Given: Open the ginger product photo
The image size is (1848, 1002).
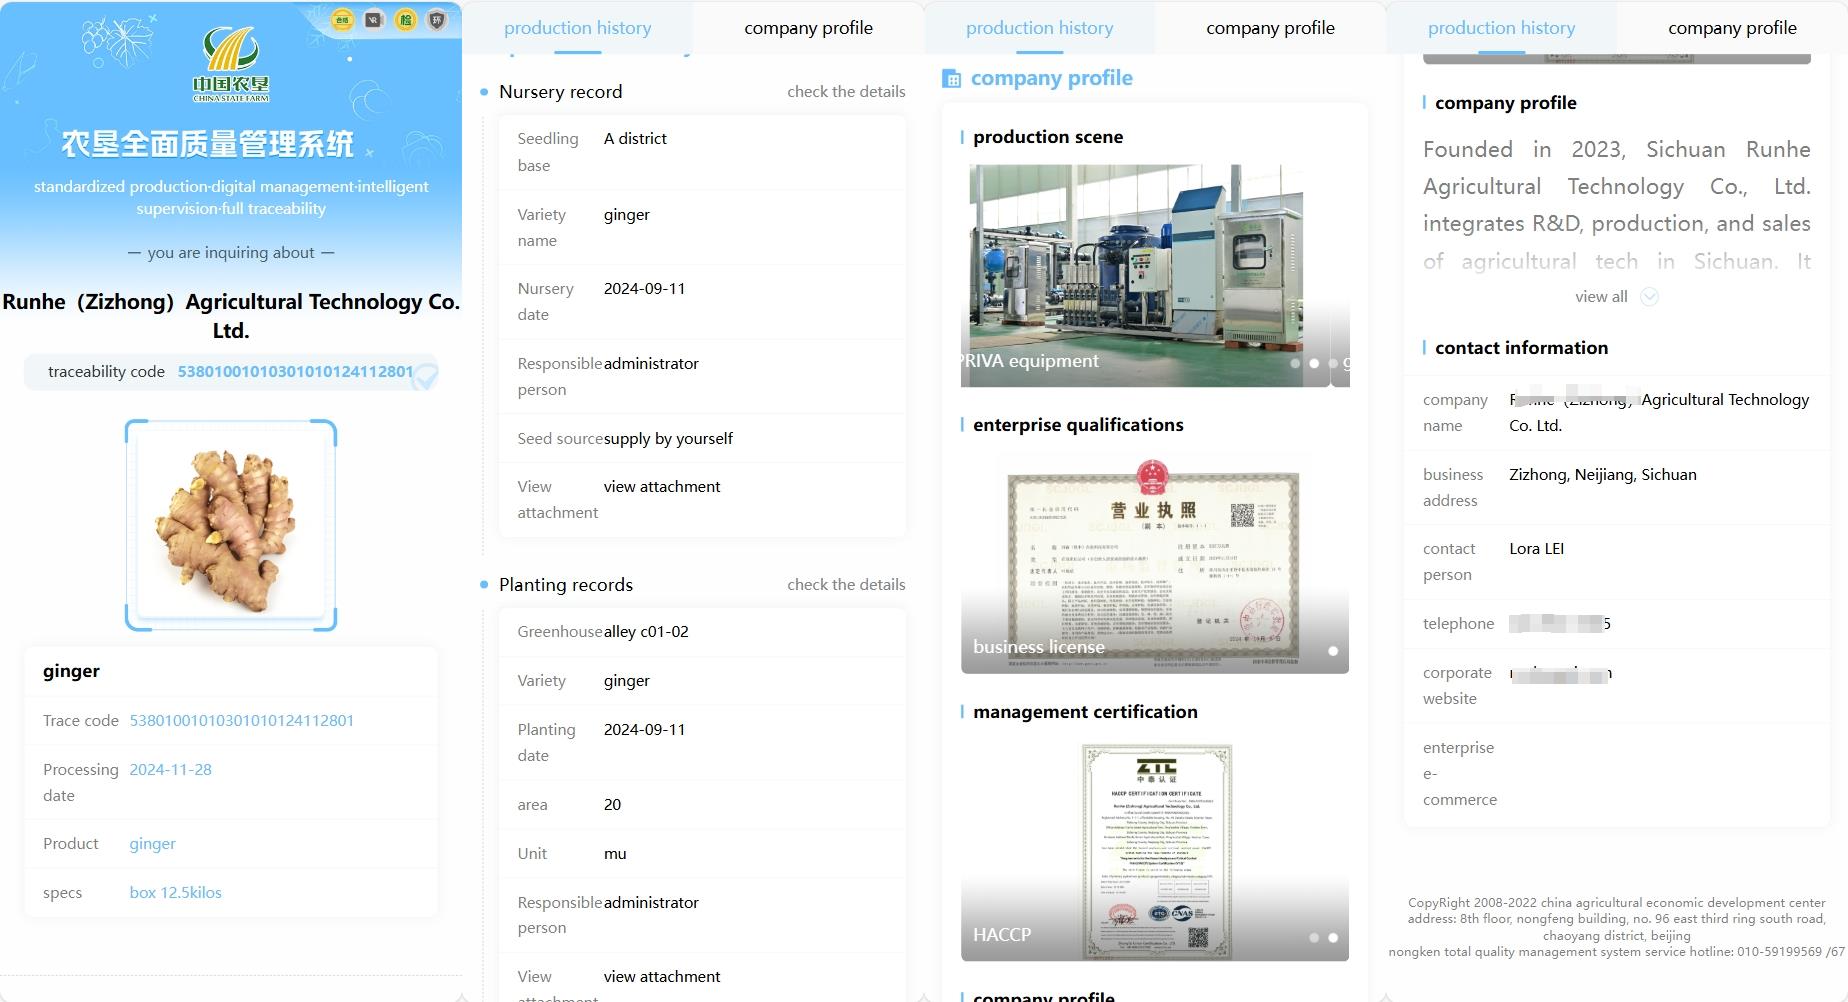Looking at the screenshot, I should tap(231, 525).
